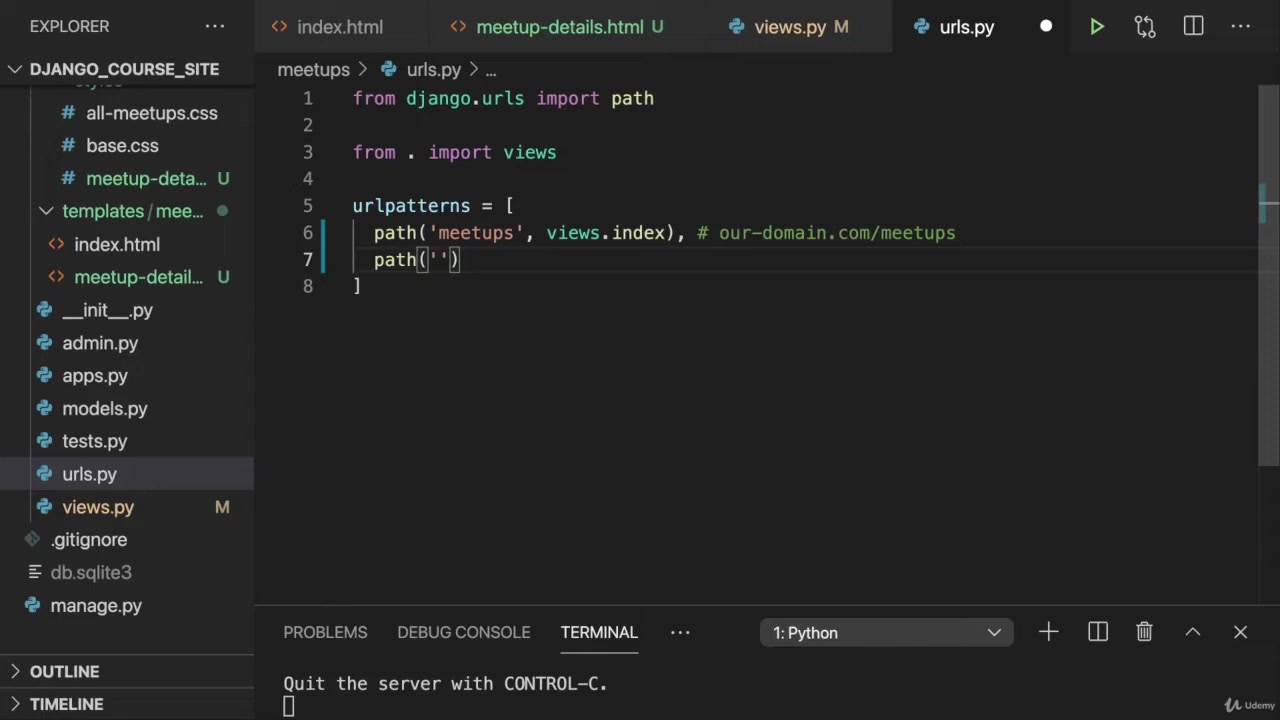Switch to the views.py editor tab

point(789,27)
